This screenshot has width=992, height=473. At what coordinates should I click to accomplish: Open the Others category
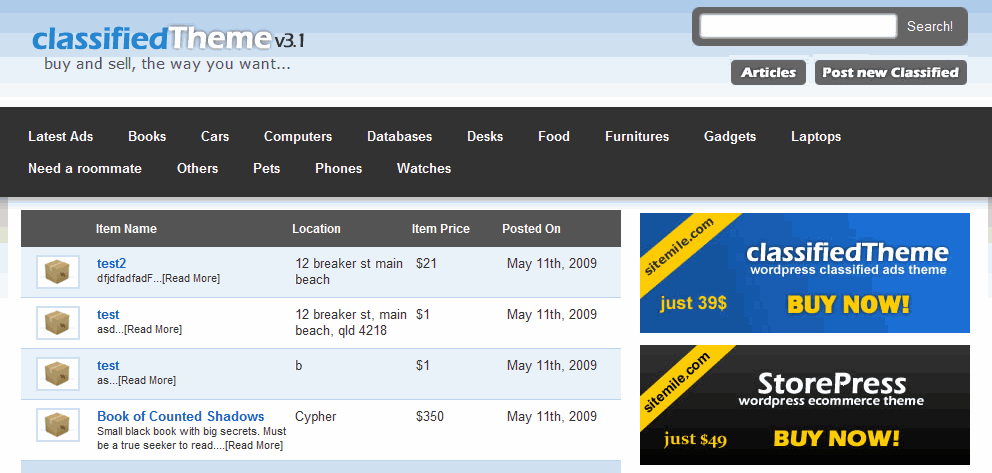(x=197, y=168)
